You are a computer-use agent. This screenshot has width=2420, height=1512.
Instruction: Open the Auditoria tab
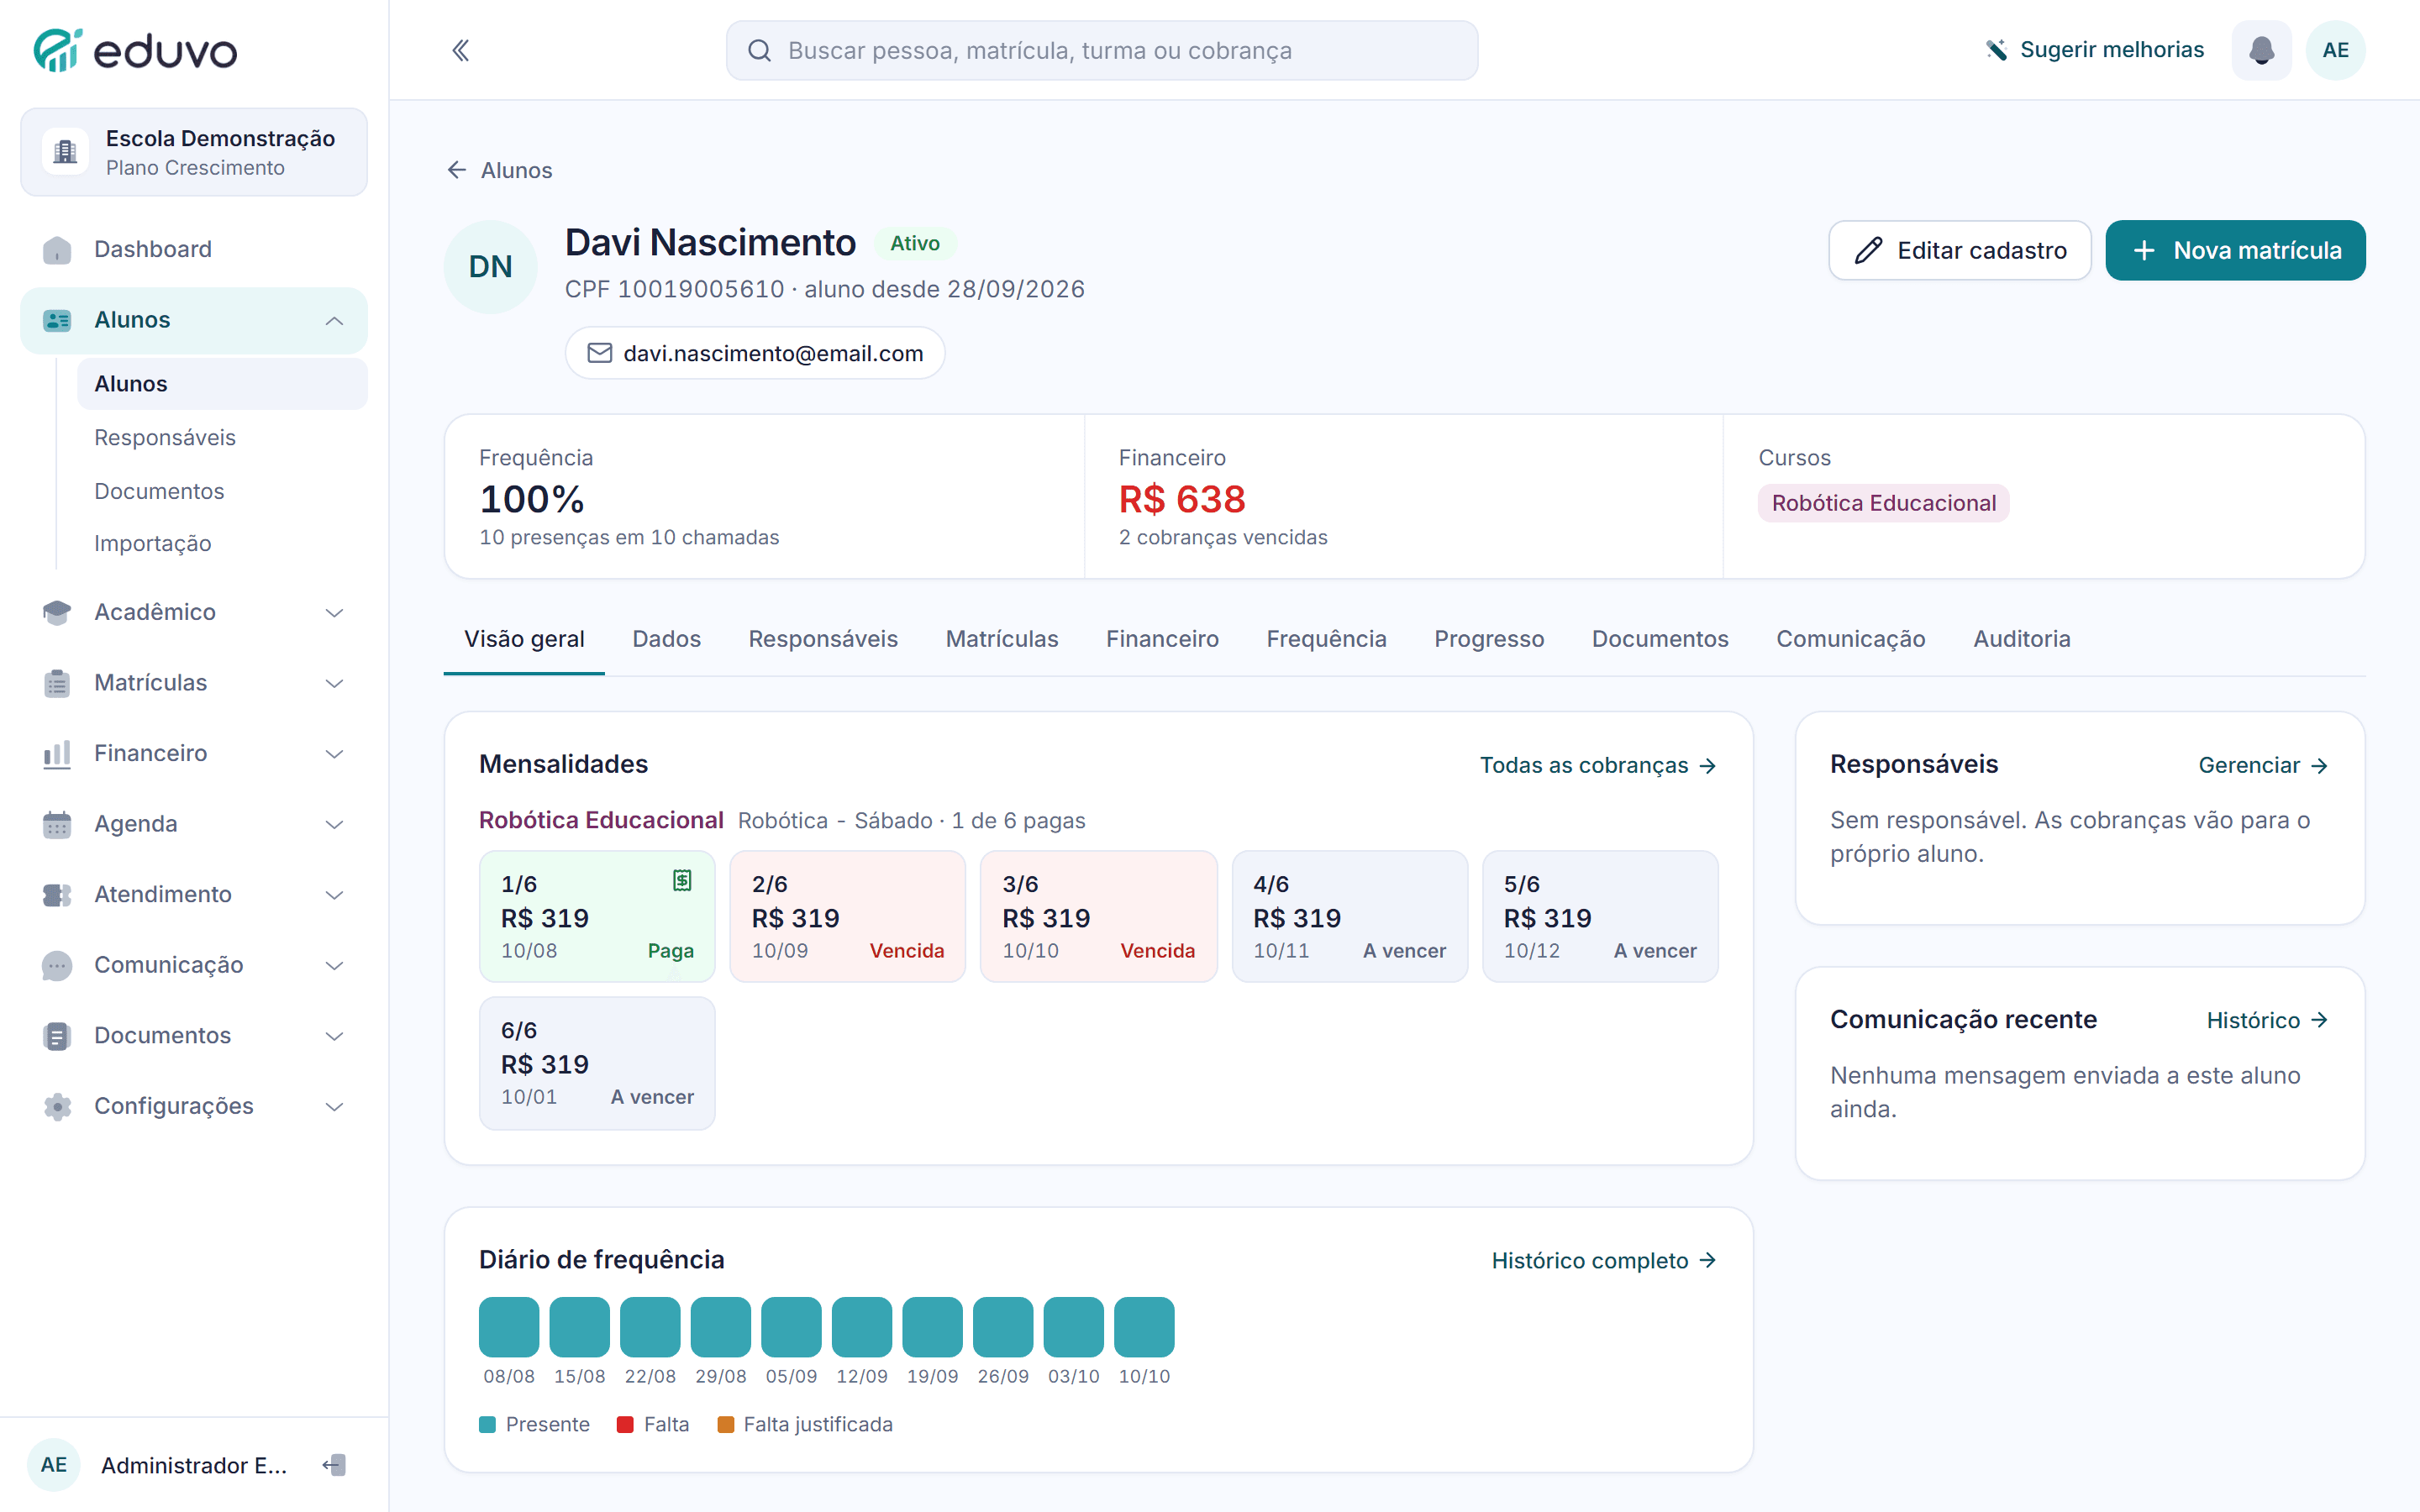2021,639
